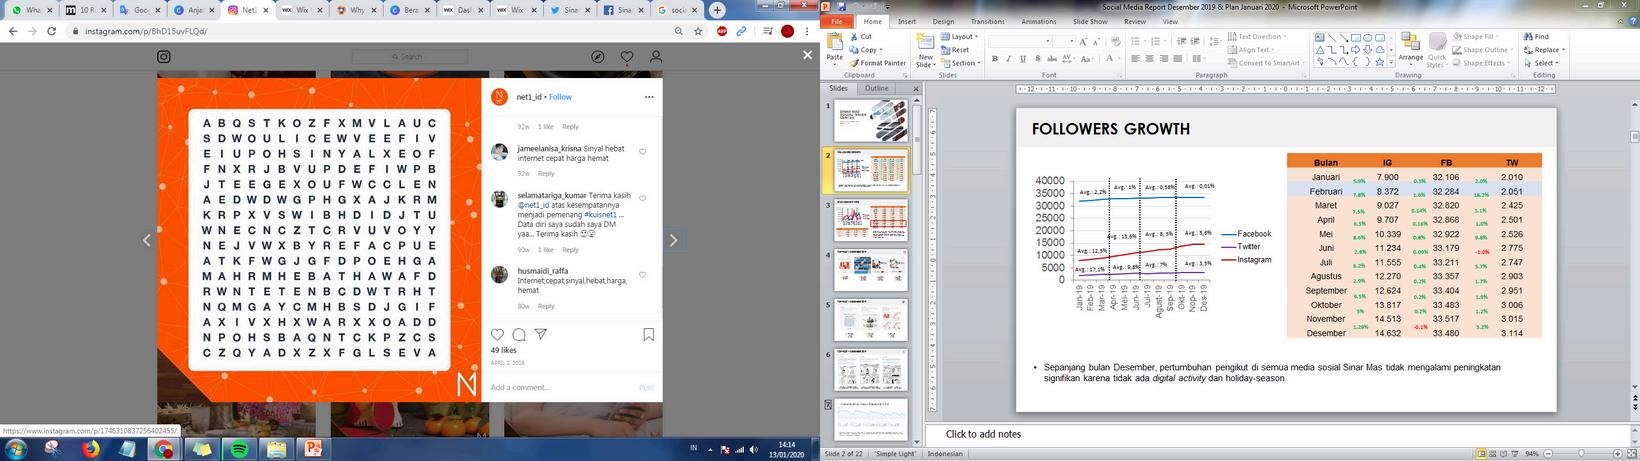Switch to Design ribbon tab
The width and height of the screenshot is (1640, 461).
pyautogui.click(x=943, y=21)
